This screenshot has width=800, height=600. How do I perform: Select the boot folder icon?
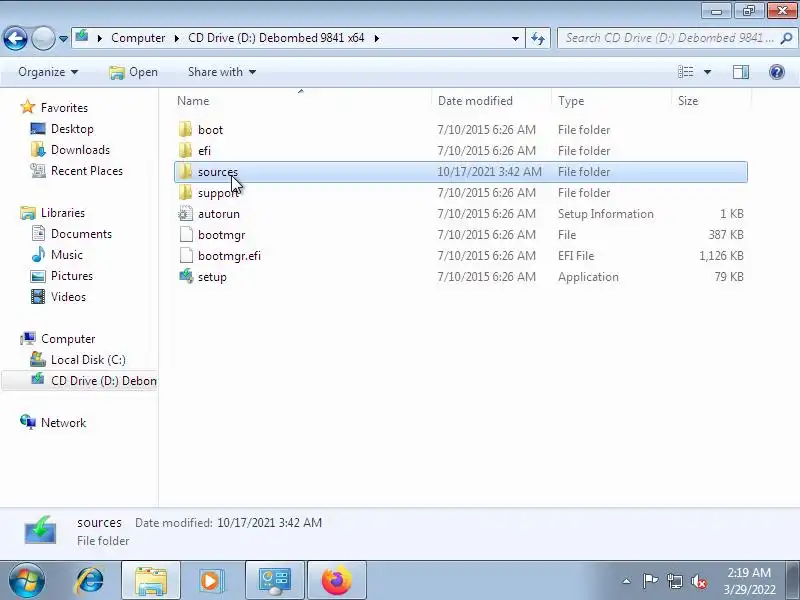coord(186,130)
